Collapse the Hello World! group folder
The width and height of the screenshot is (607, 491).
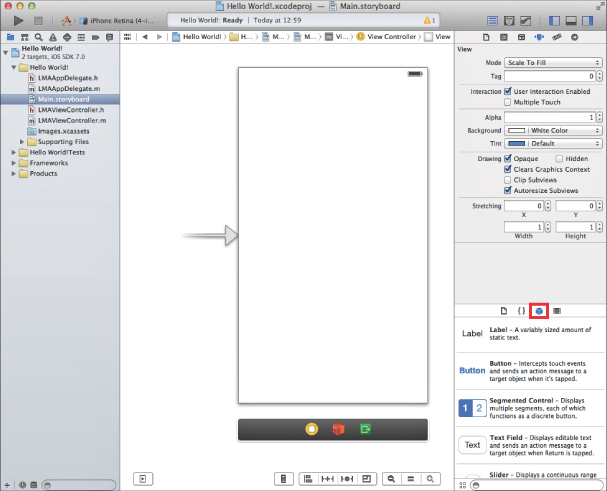click(x=14, y=67)
